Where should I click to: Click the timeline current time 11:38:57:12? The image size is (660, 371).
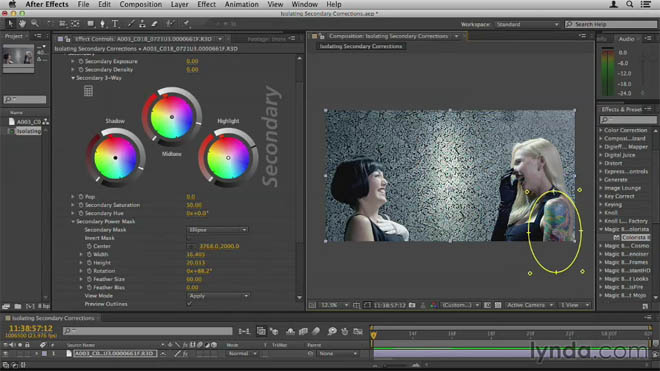(31, 328)
